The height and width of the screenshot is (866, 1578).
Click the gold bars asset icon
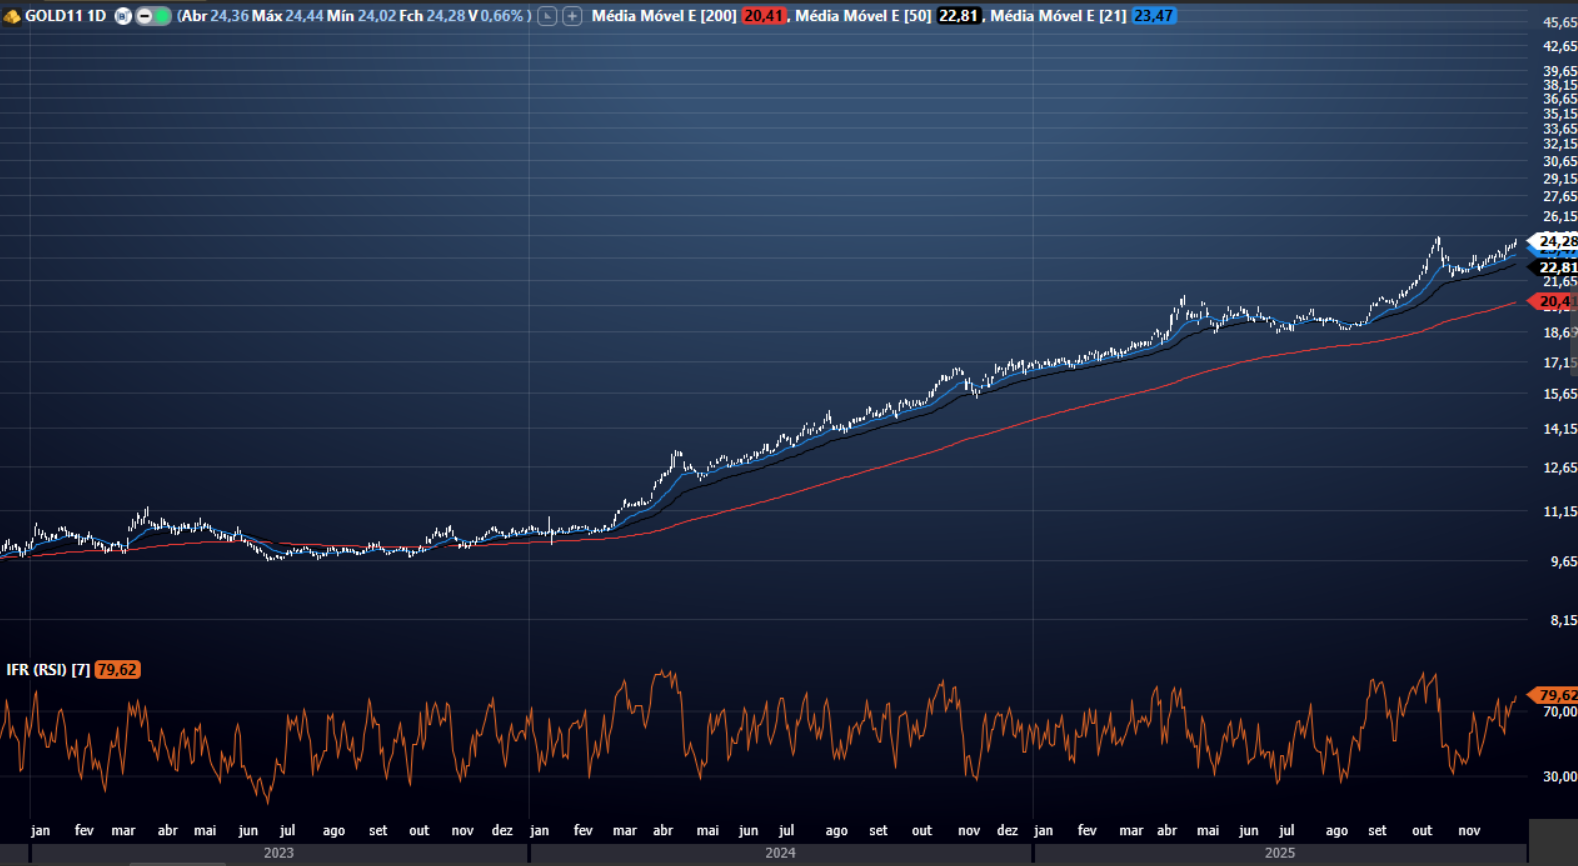(12, 16)
